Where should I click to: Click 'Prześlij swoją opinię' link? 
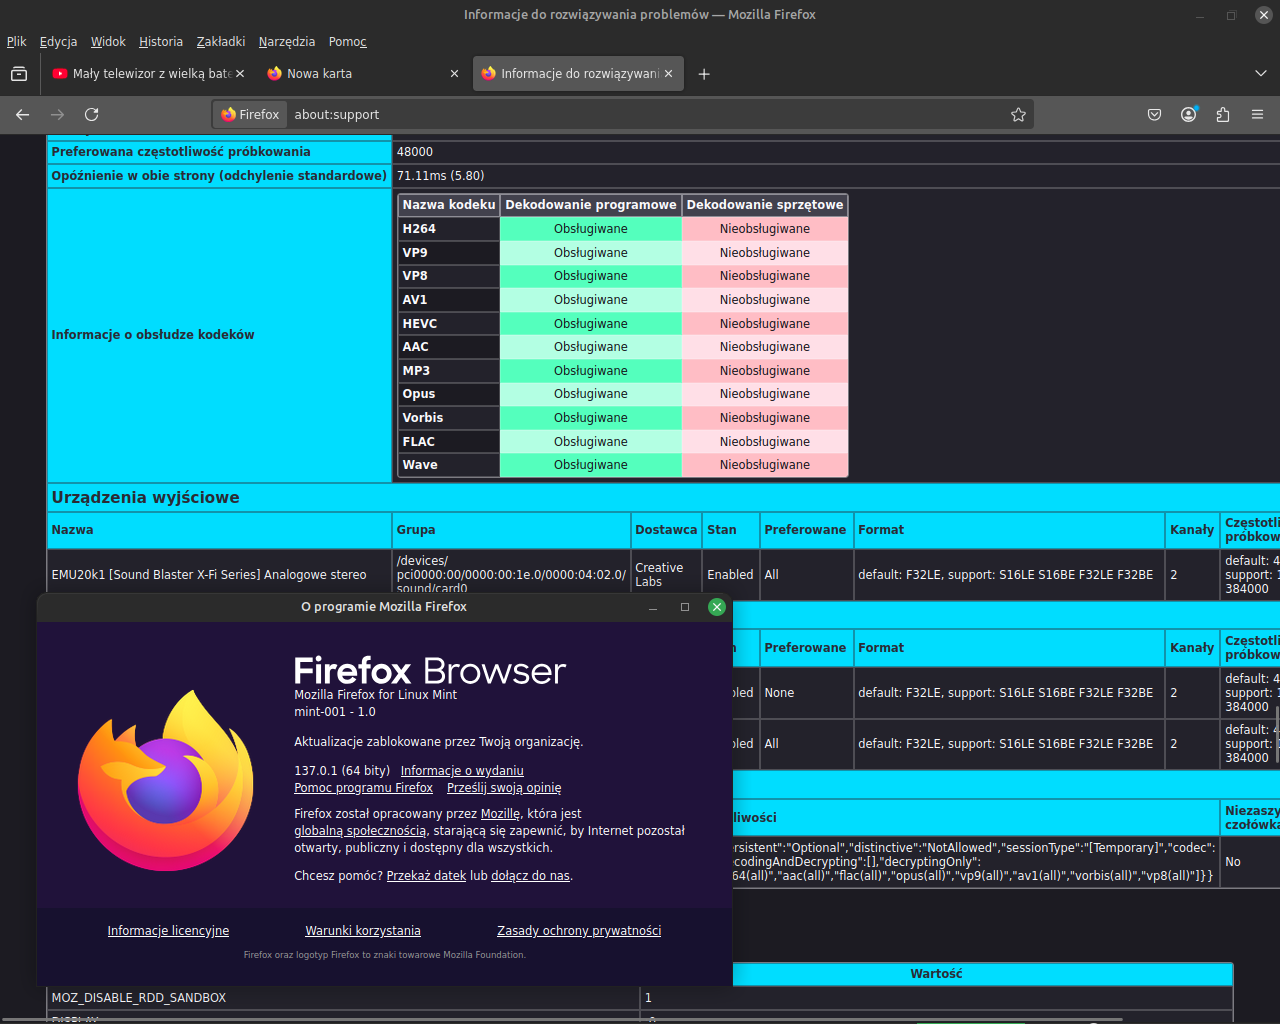pyautogui.click(x=504, y=788)
